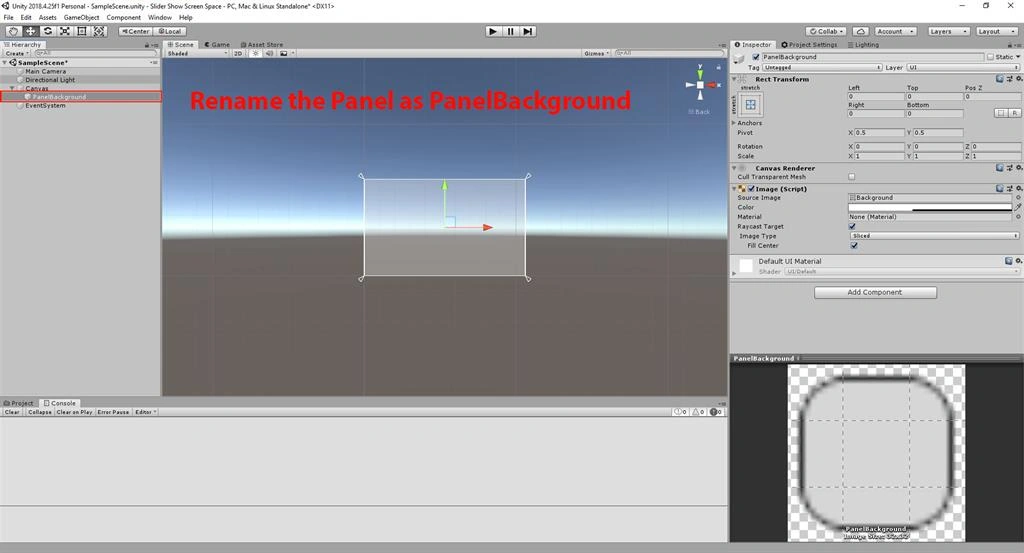Toggle PanelBackground active checkbox in Inspector
This screenshot has height=553, width=1024.
click(x=756, y=57)
